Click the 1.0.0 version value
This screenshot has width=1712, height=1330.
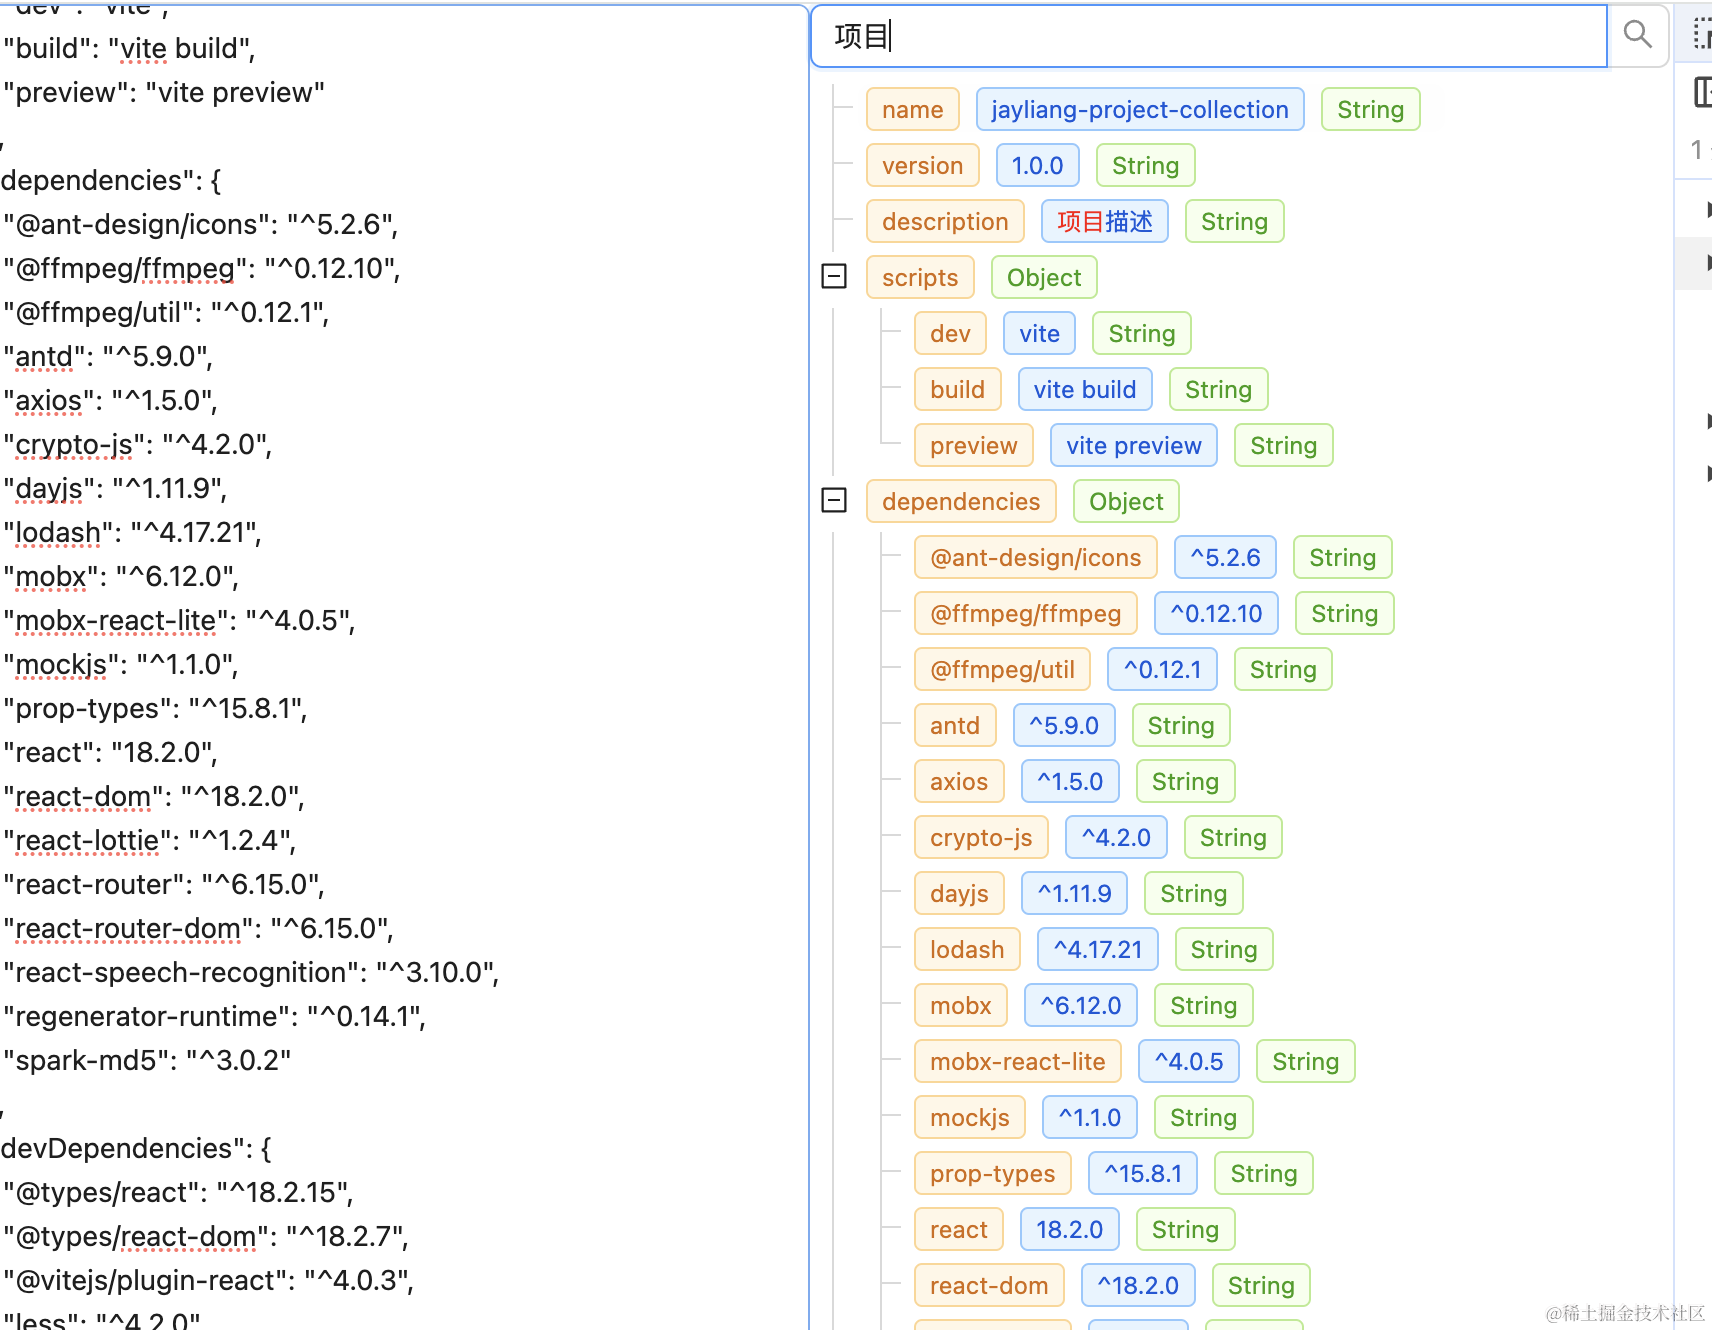pyautogui.click(x=1037, y=166)
